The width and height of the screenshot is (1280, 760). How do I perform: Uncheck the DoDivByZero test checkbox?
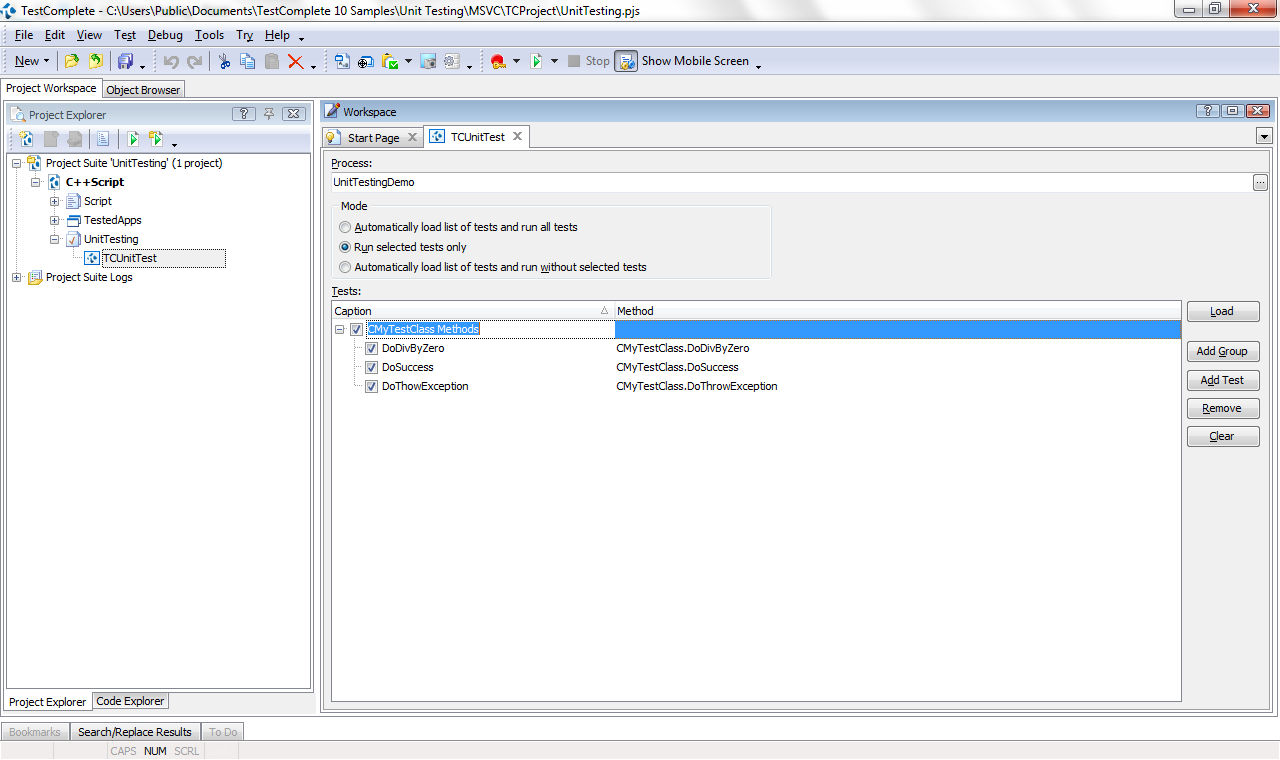pyautogui.click(x=371, y=348)
